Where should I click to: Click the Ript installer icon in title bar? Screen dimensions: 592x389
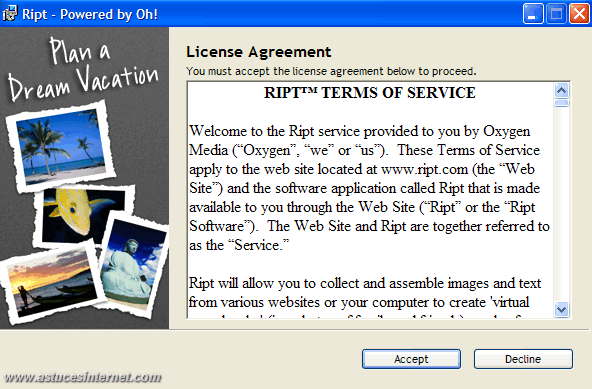coord(9,14)
